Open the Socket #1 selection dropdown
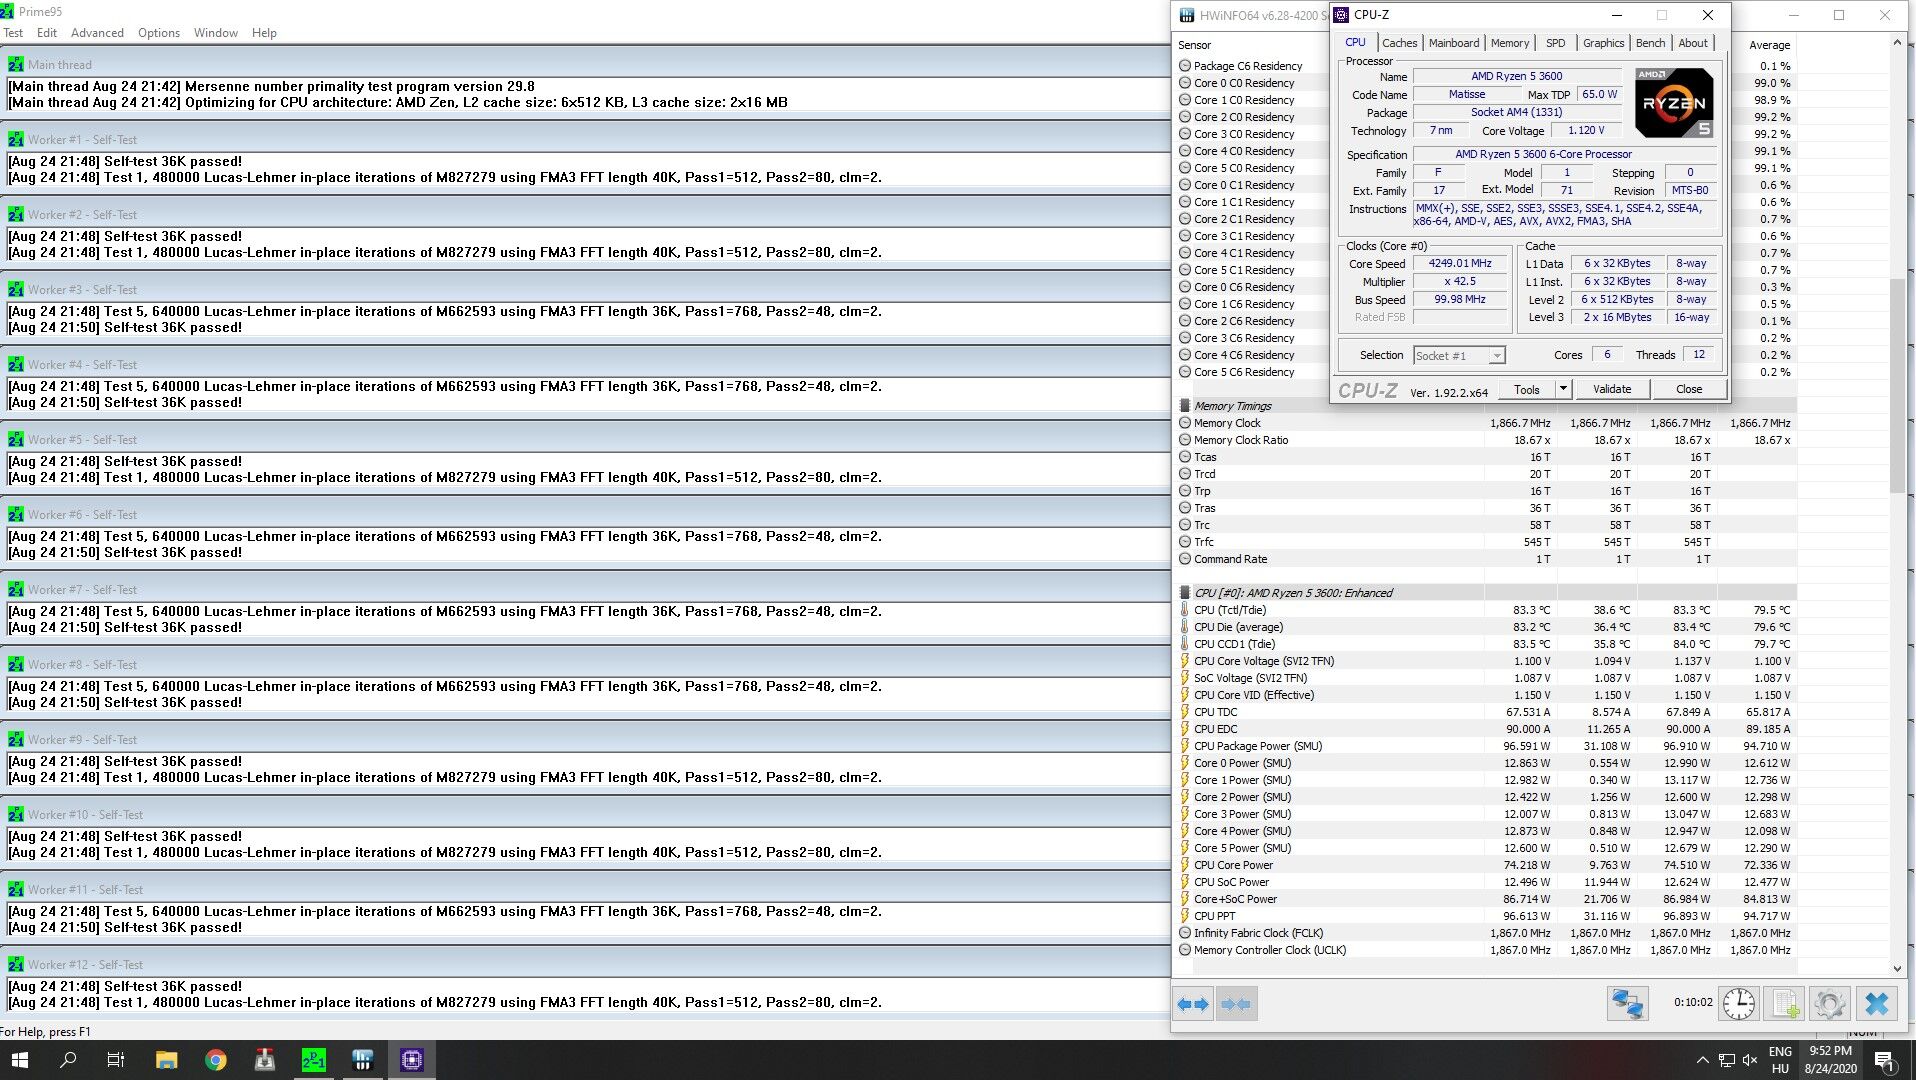1916x1080 pixels. (1459, 356)
